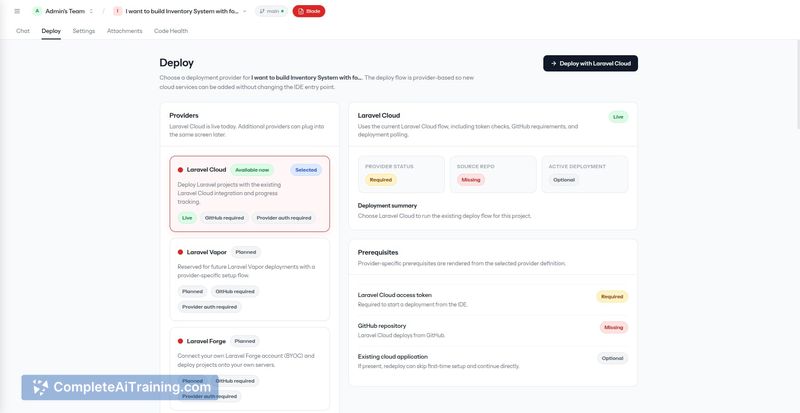Image resolution: width=800 pixels, height=413 pixels.
Task: Click the Planned badge beside Laravel Forge title
Action: tap(244, 341)
